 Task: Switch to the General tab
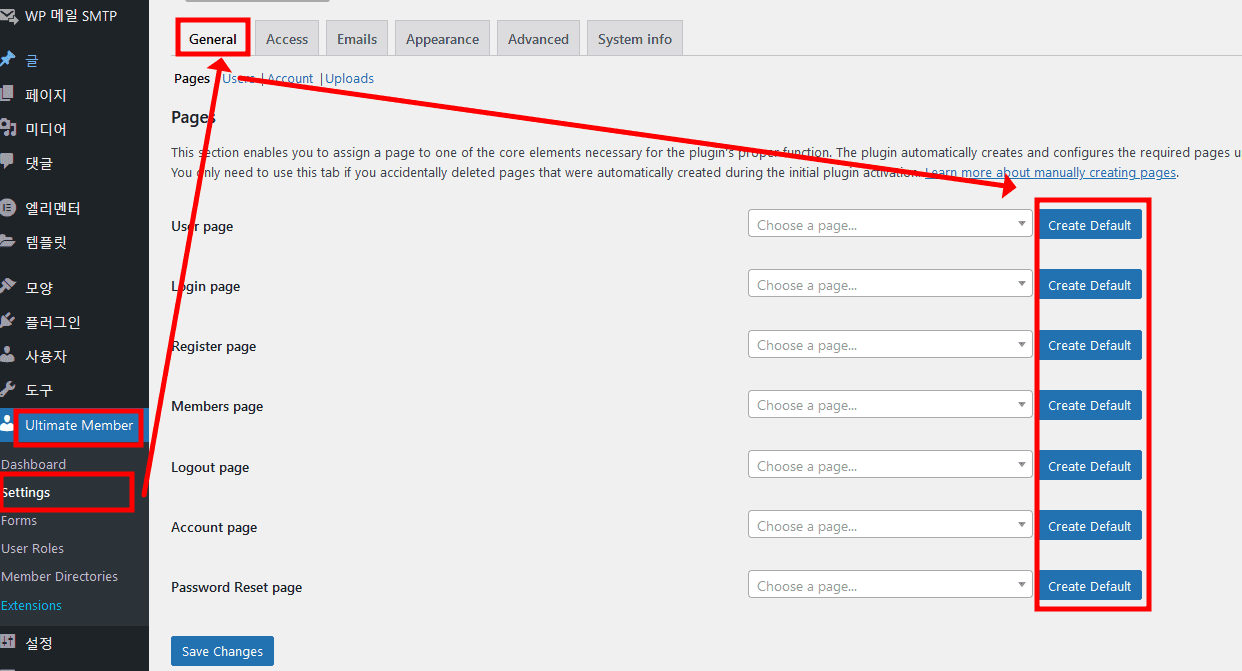pos(213,39)
